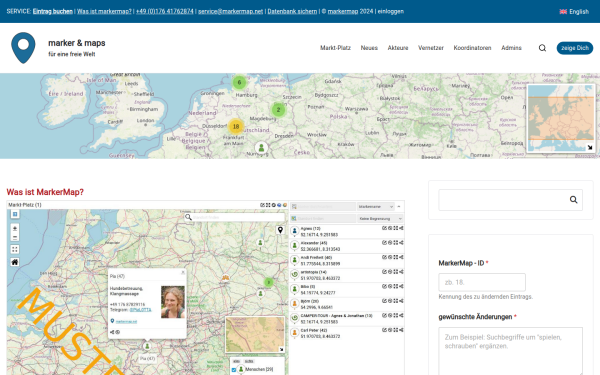Click the service@markermap.net email link

[x=230, y=11]
